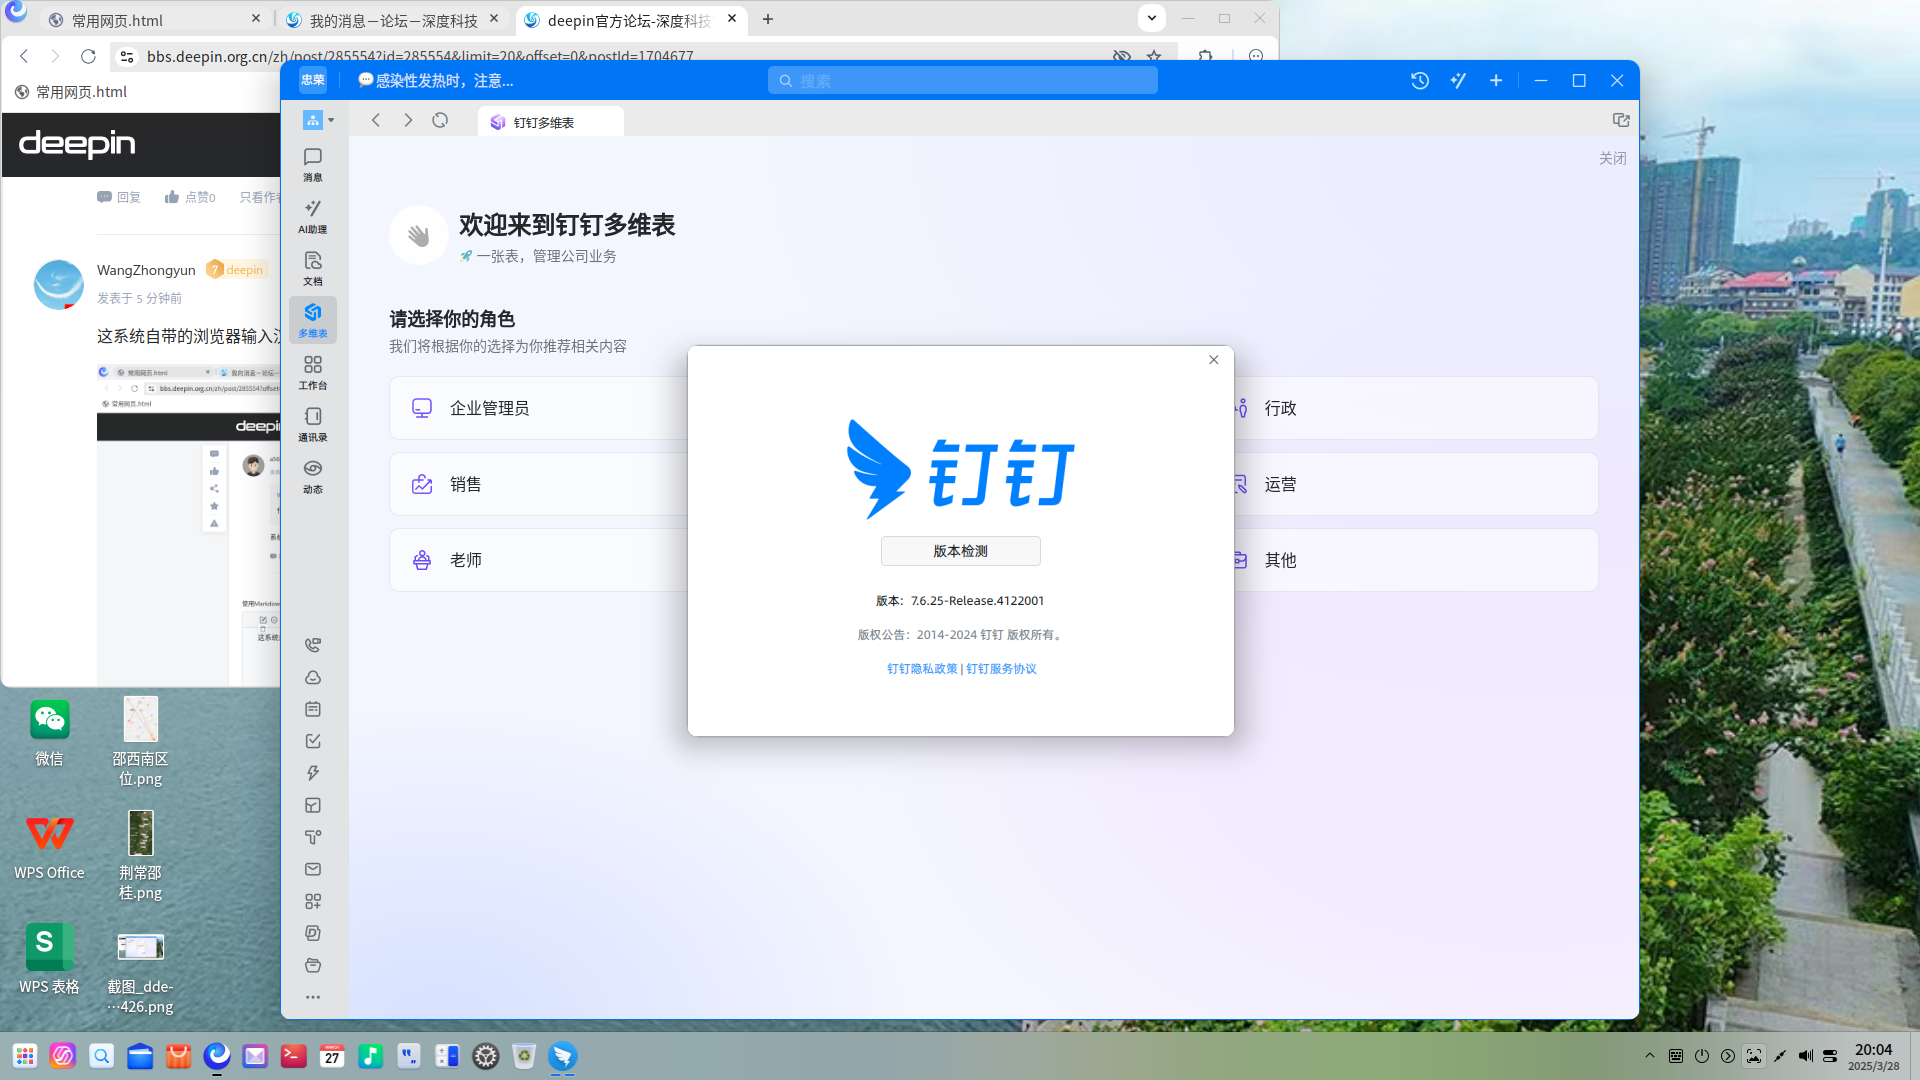Click the pop-out window icon near 钉钉多维表 tab
Screen dimensions: 1920x1080
pyautogui.click(x=1621, y=120)
